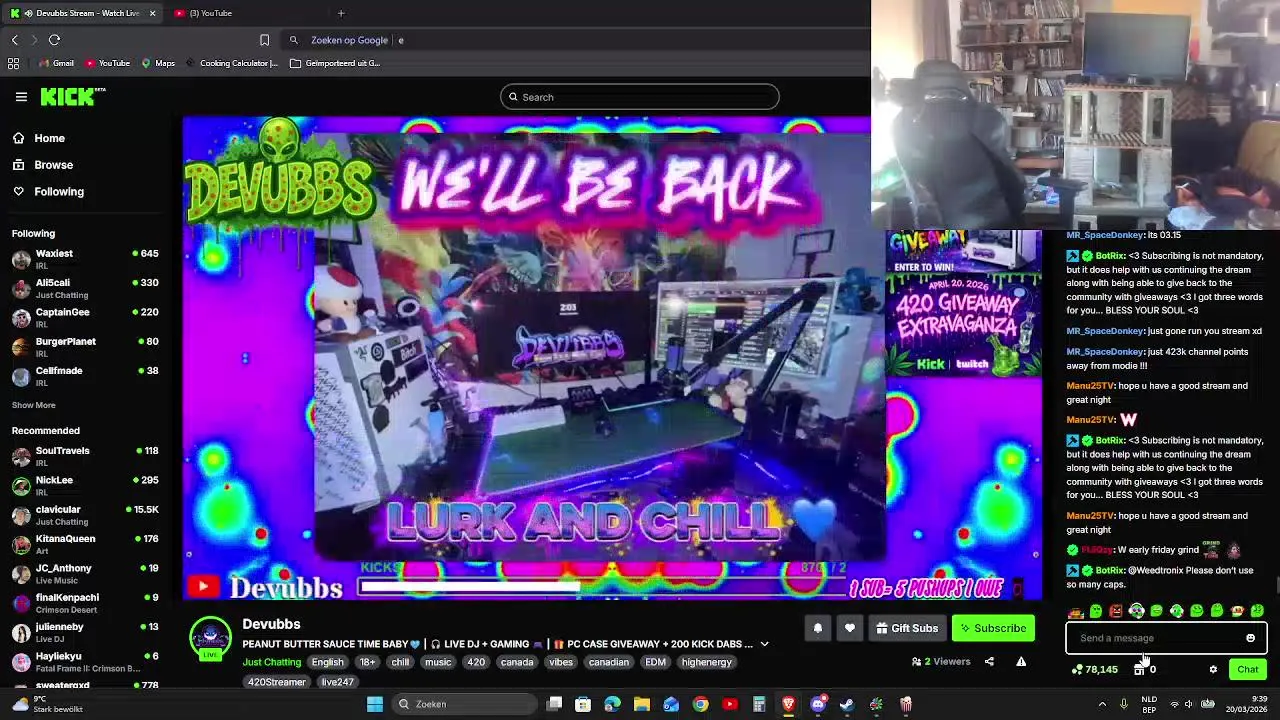Open Maps bookmark
Image resolution: width=1280 pixels, height=720 pixels.
pos(158,63)
